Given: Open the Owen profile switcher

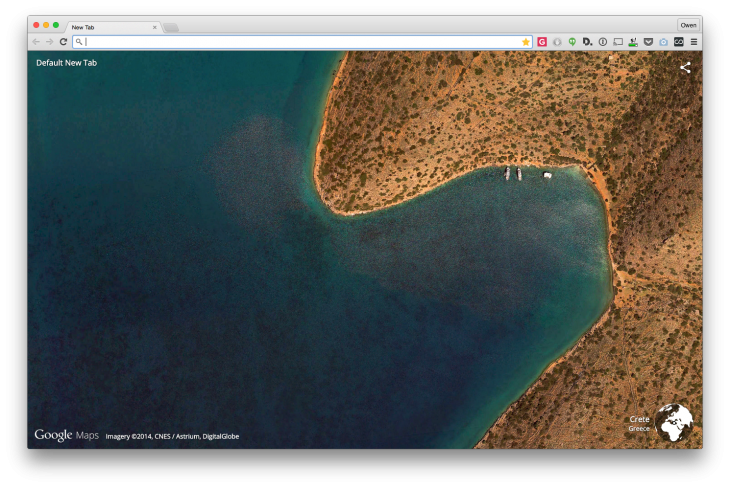Looking at the screenshot, I should point(688,25).
